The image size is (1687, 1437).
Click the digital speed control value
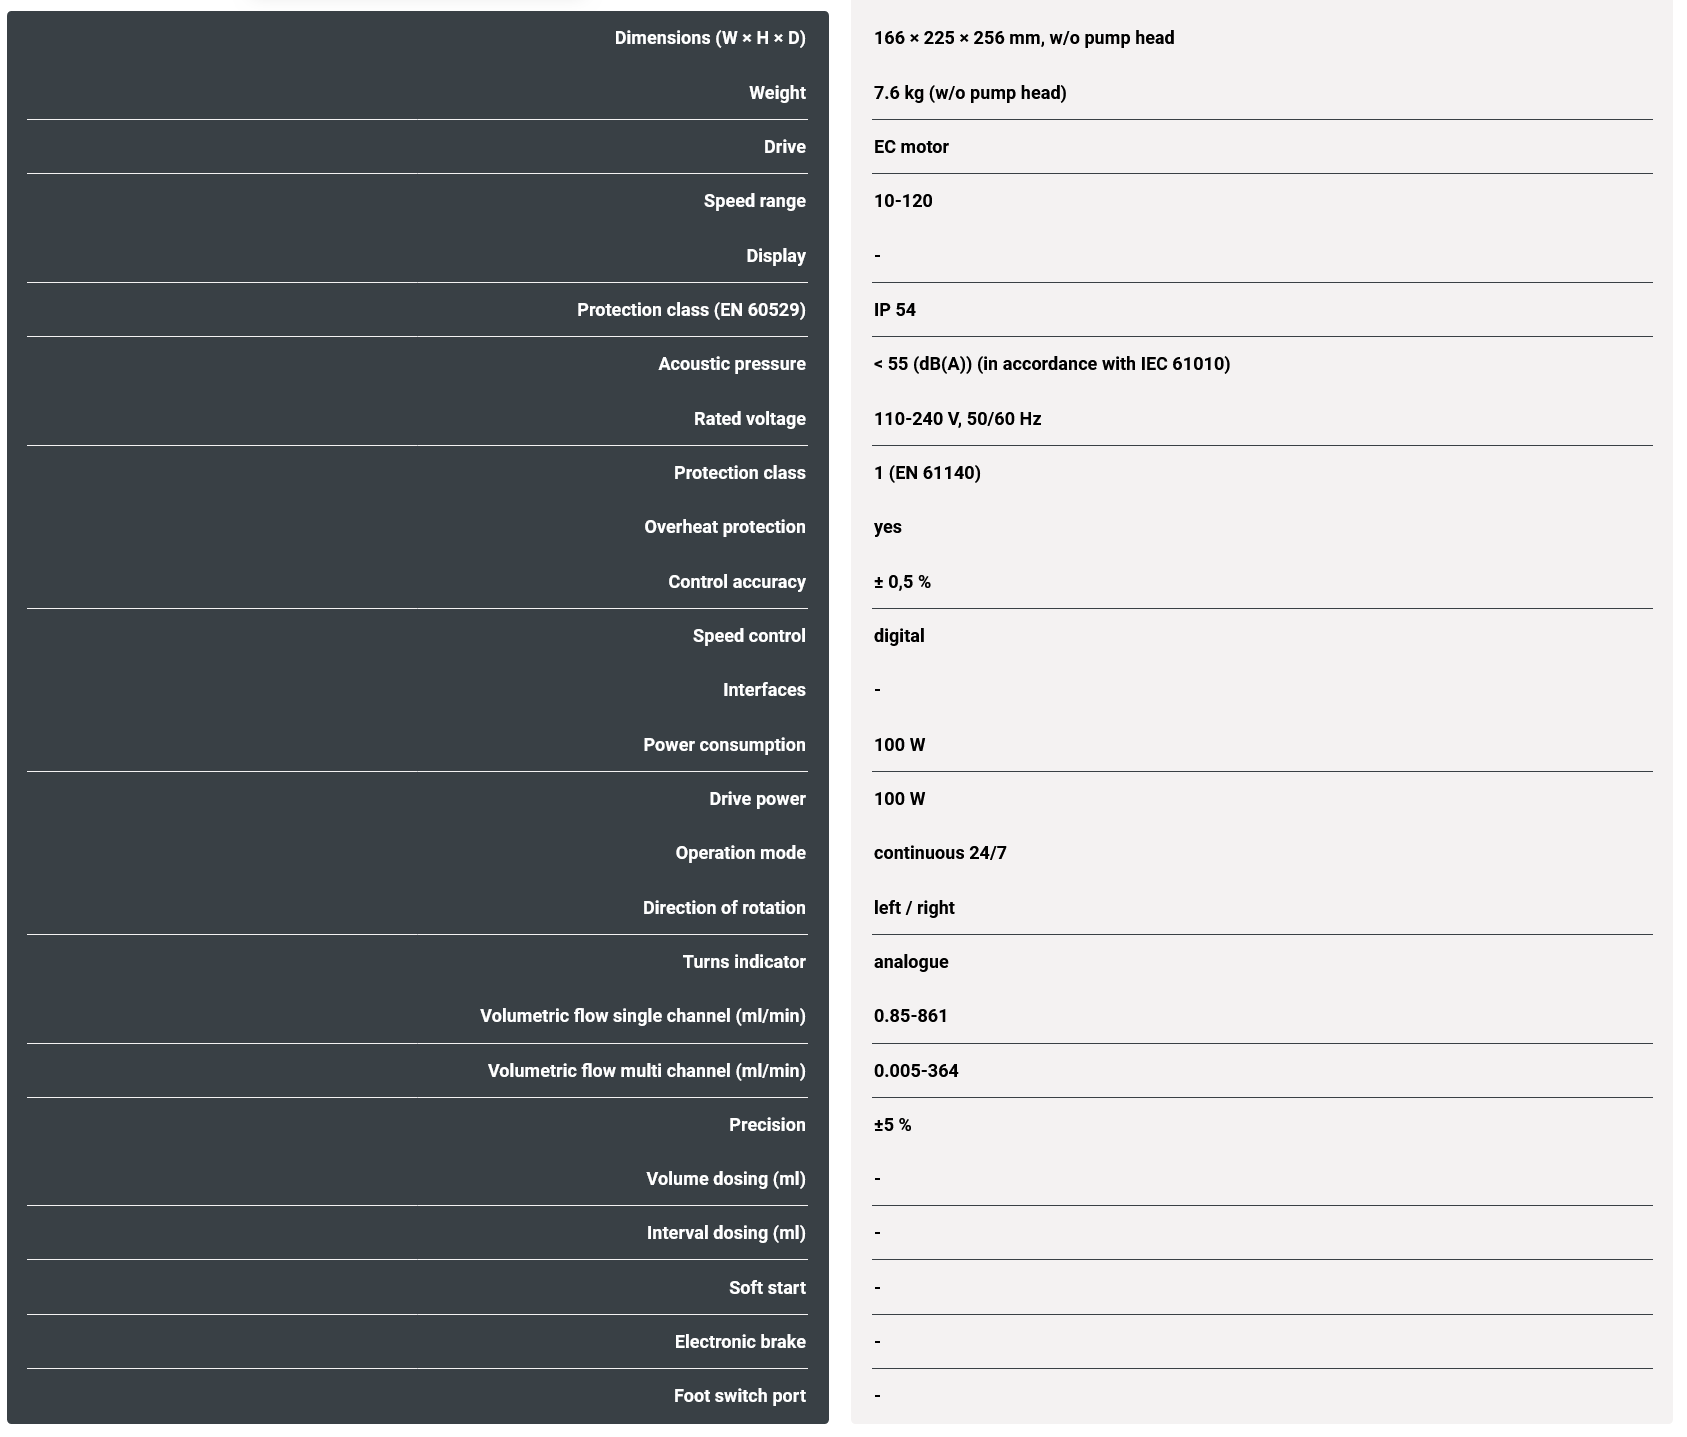coord(898,636)
